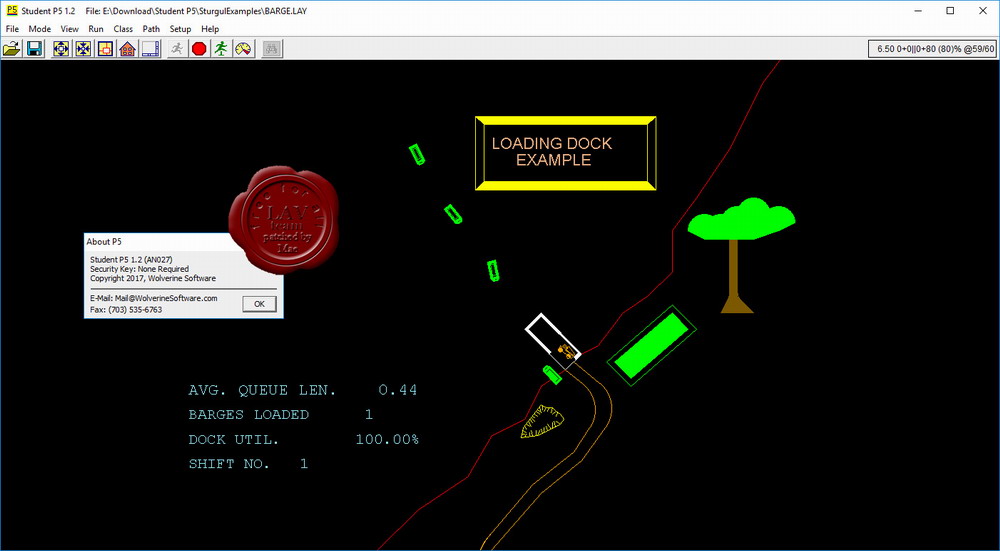
Task: Click the green jumping man icon
Action: 221,48
